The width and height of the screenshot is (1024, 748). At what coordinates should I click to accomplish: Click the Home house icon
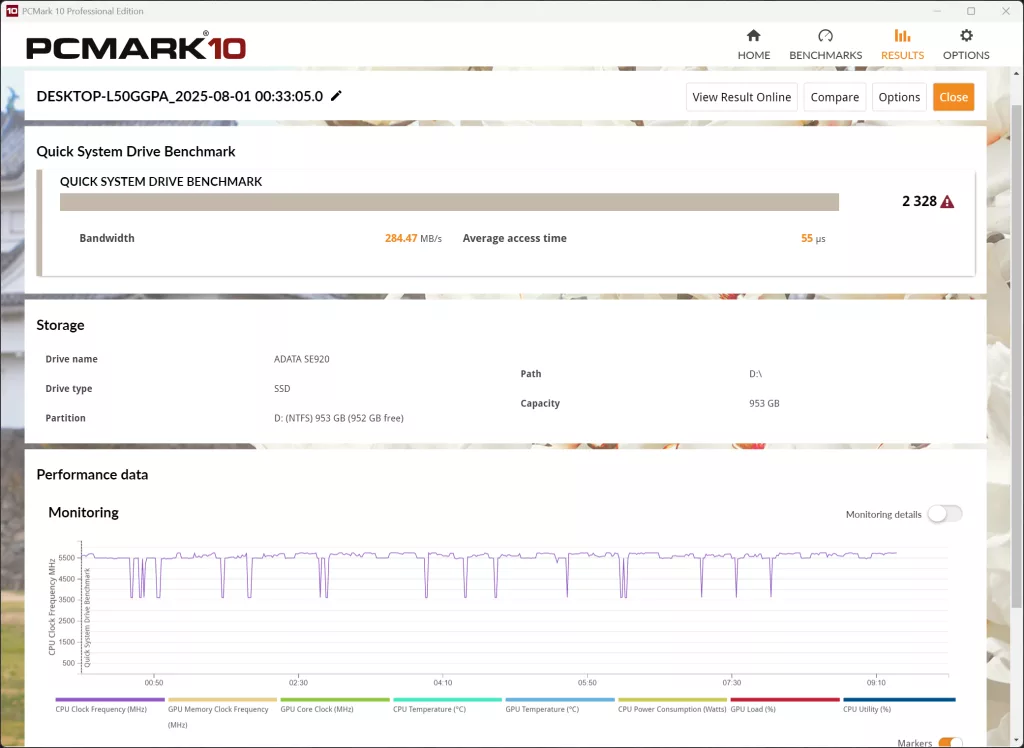pos(754,35)
